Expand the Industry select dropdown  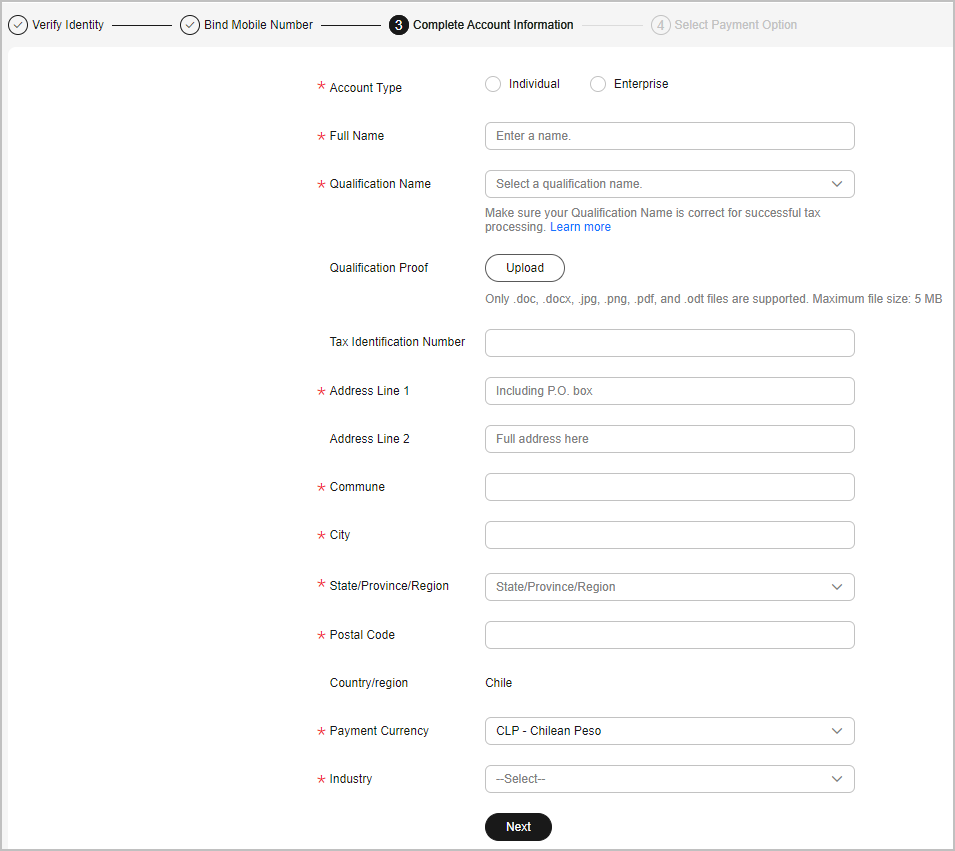(x=669, y=779)
